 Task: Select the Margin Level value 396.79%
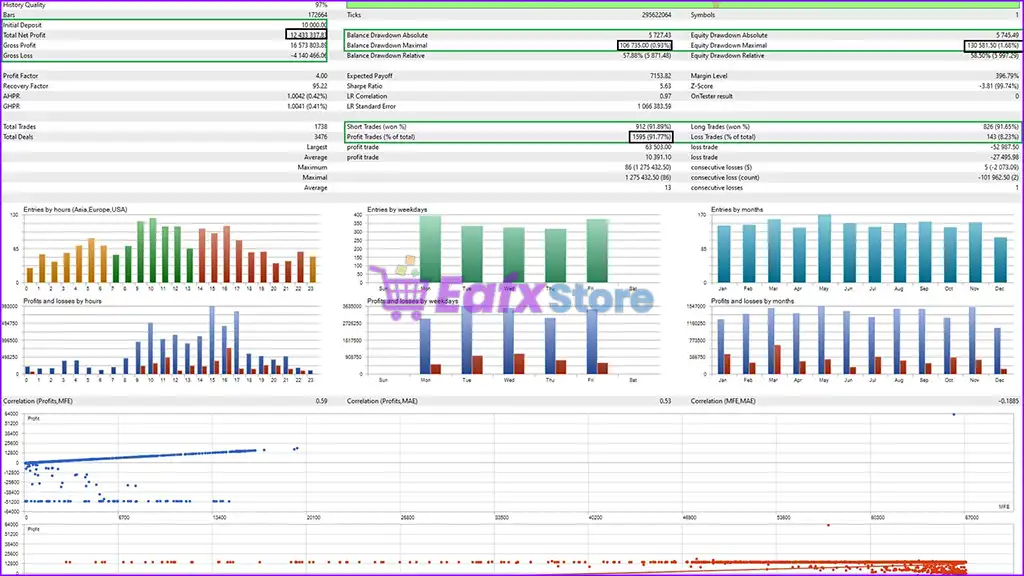[1007, 76]
